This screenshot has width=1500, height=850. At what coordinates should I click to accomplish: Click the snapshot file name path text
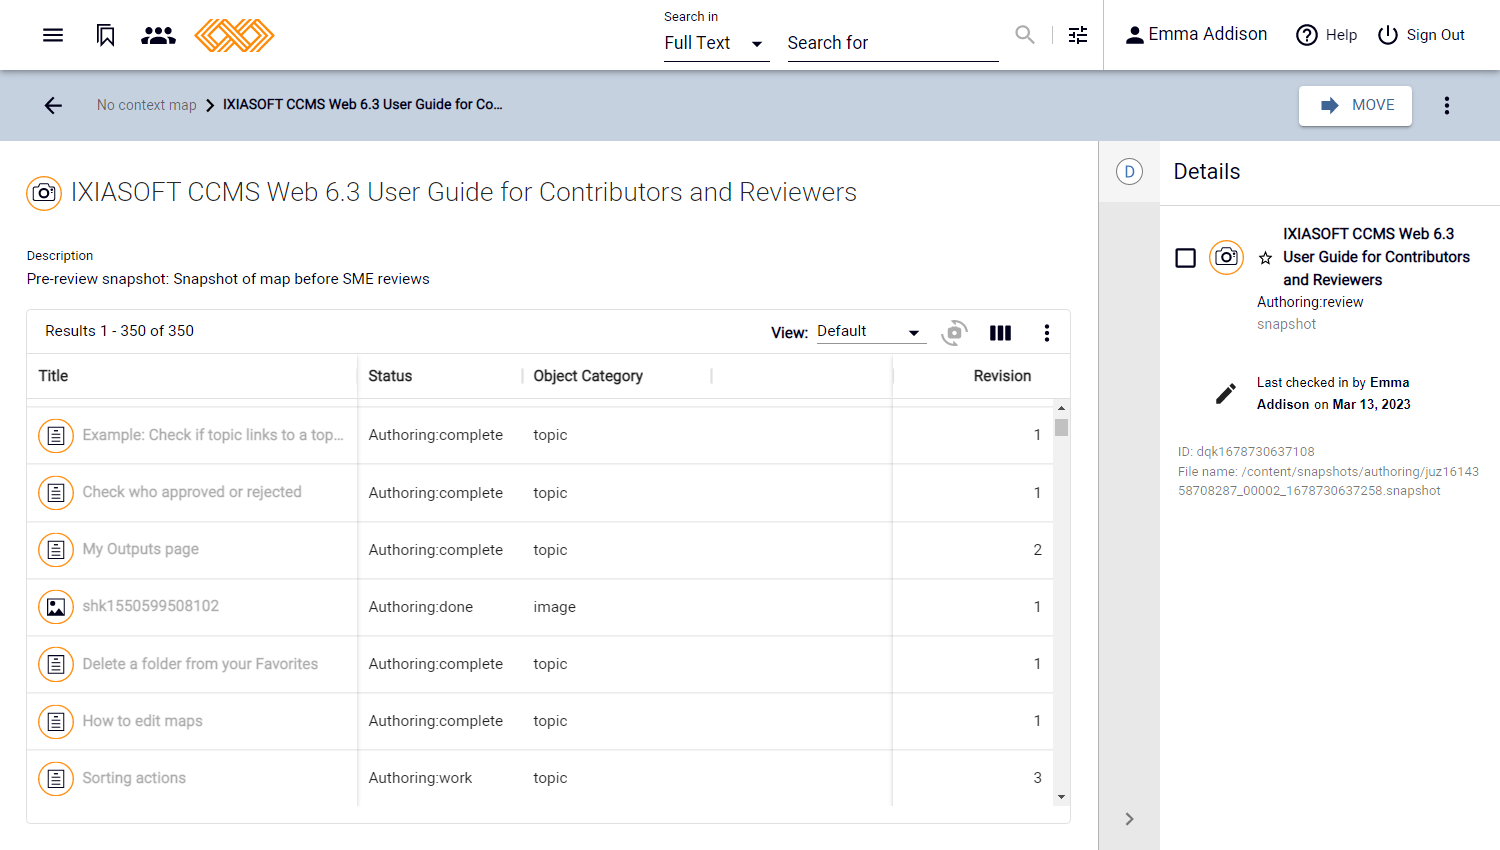1328,481
